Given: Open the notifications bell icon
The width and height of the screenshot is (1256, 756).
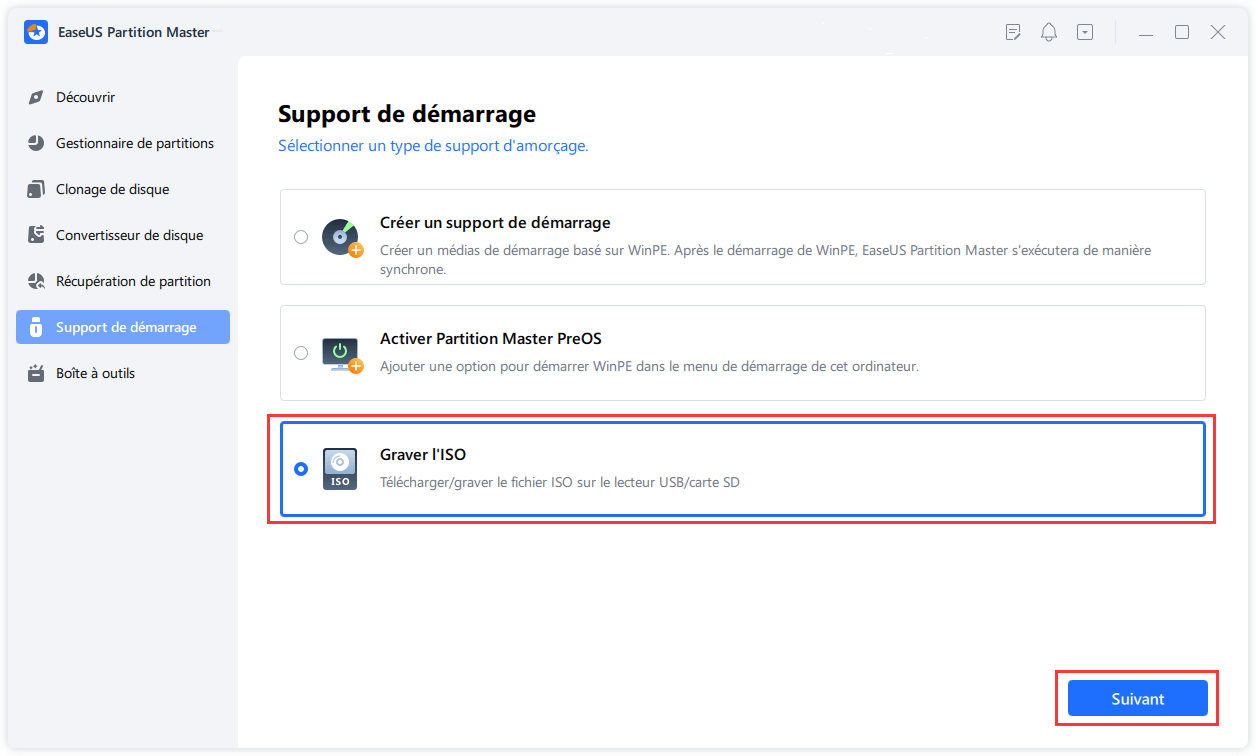Looking at the screenshot, I should 1049,32.
